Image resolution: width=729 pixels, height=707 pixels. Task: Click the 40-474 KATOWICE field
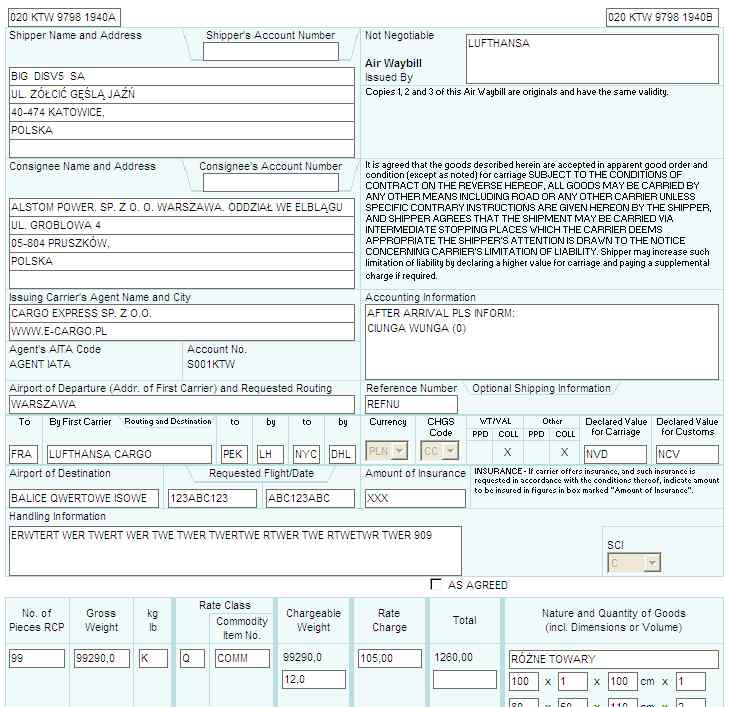point(182,112)
